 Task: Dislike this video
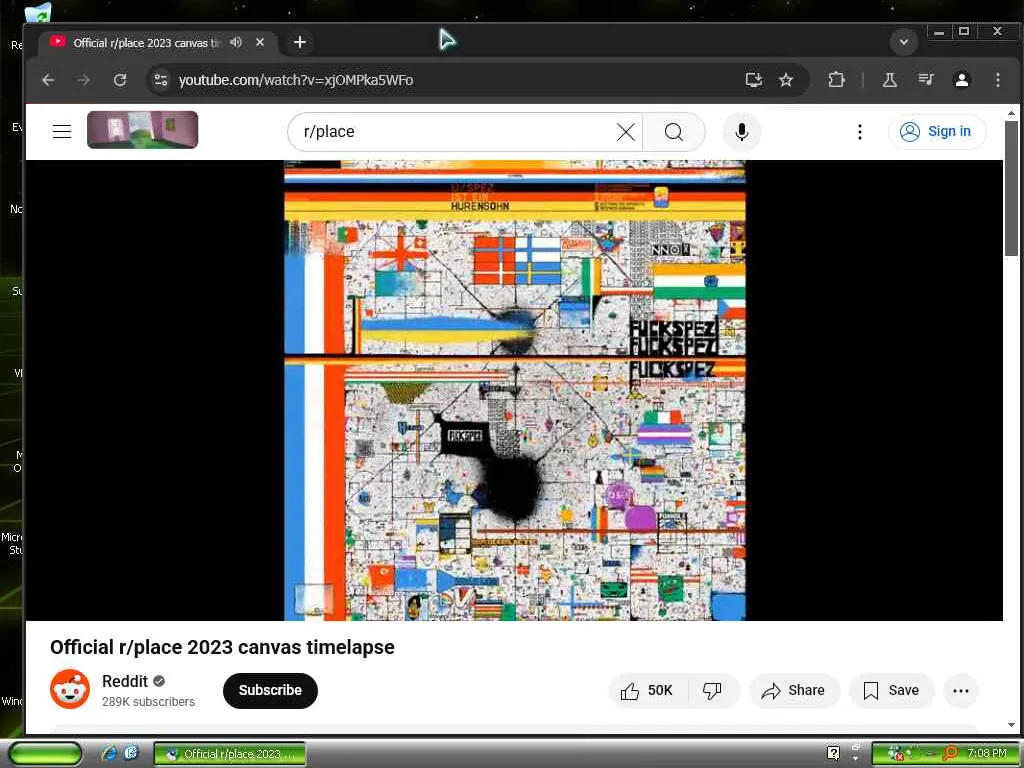click(x=712, y=690)
